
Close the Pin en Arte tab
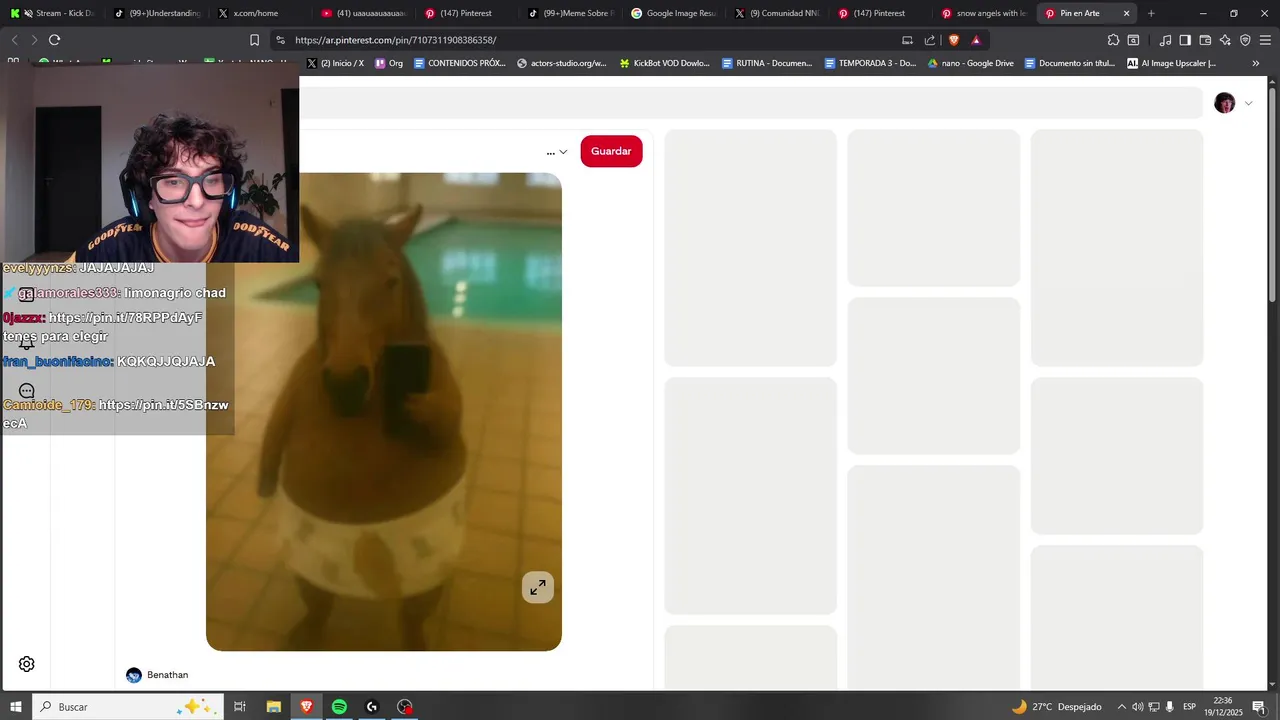click(x=1127, y=13)
